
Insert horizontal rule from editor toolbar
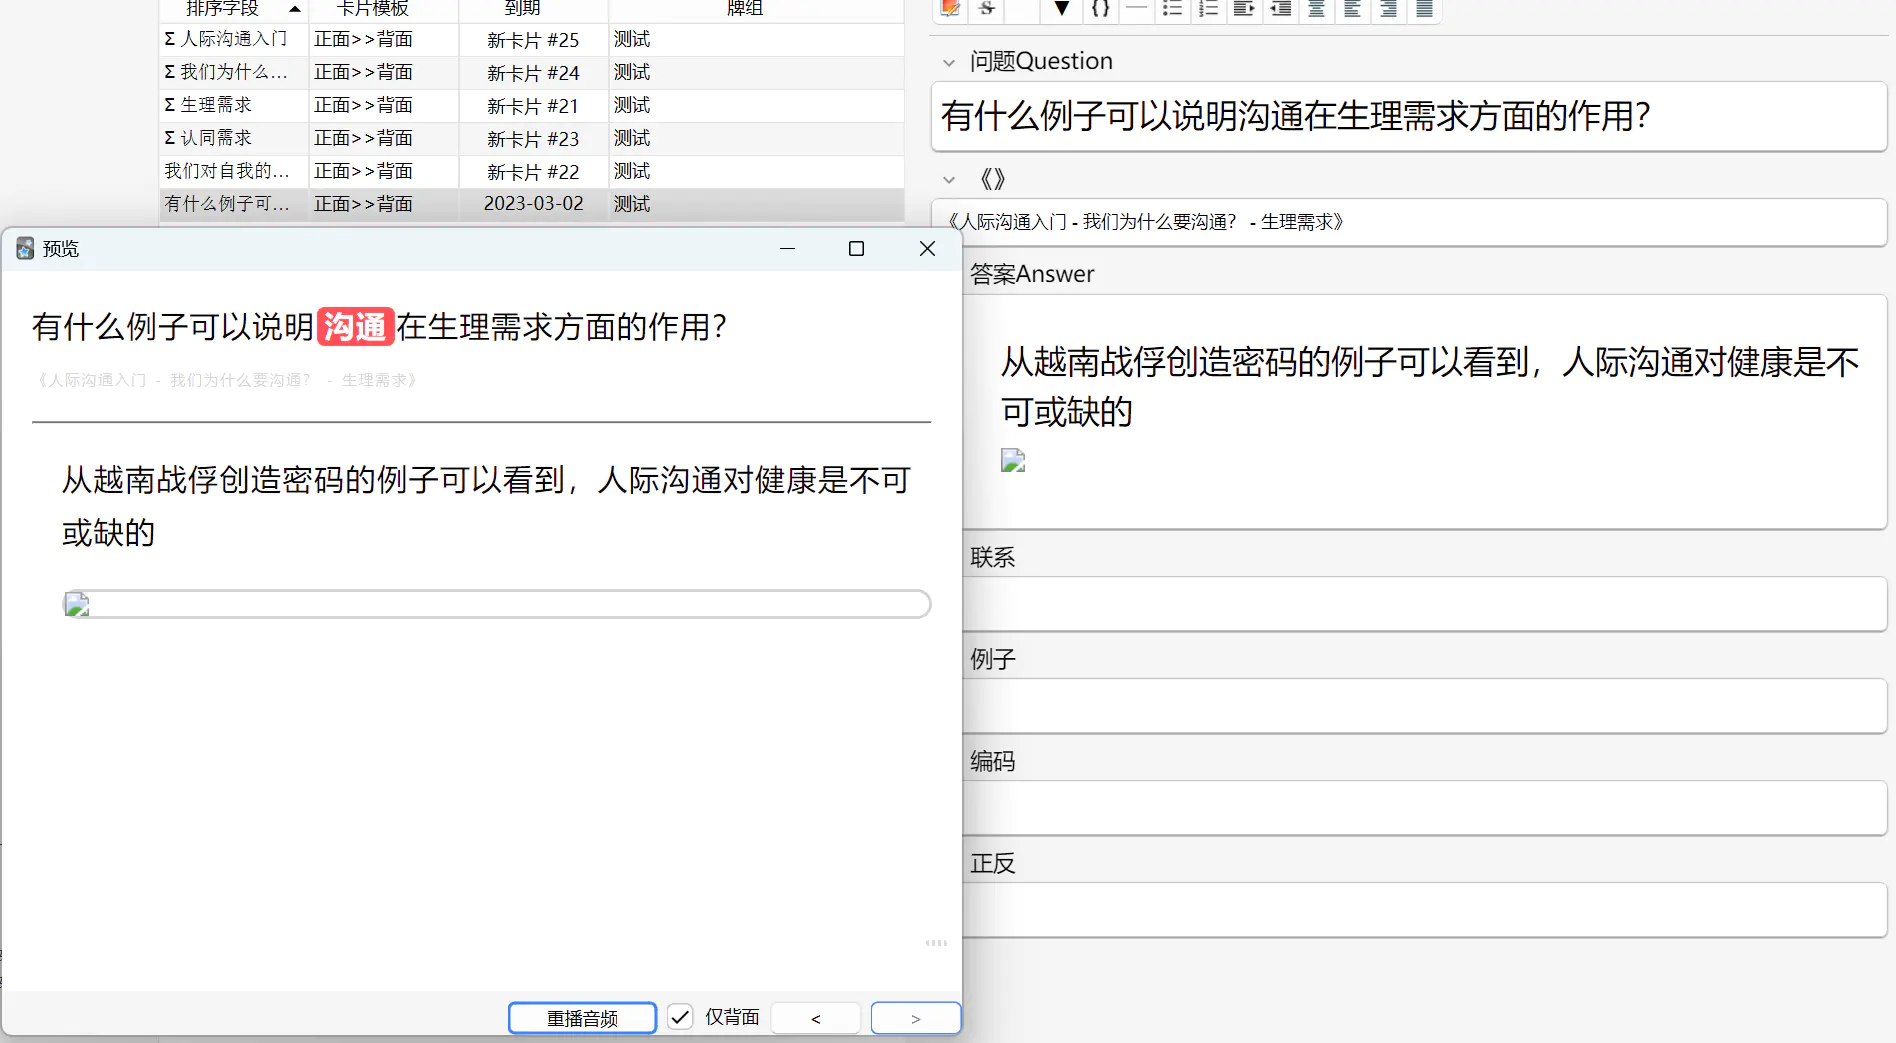(1136, 9)
